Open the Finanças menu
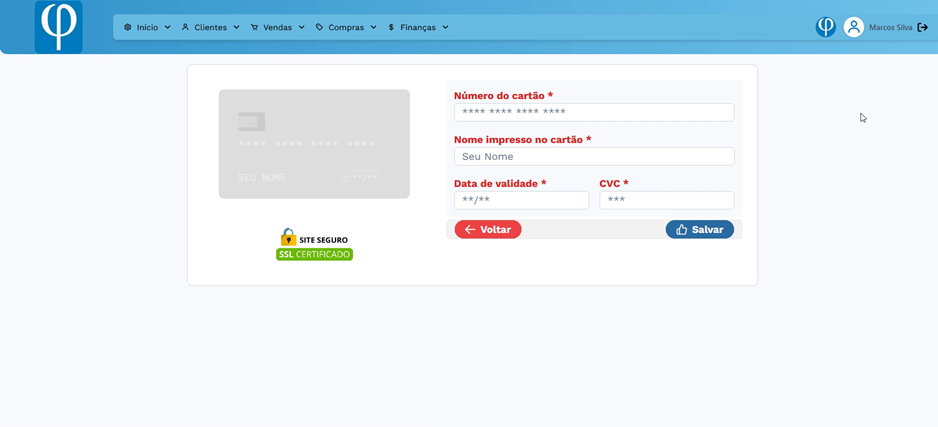 [x=418, y=27]
